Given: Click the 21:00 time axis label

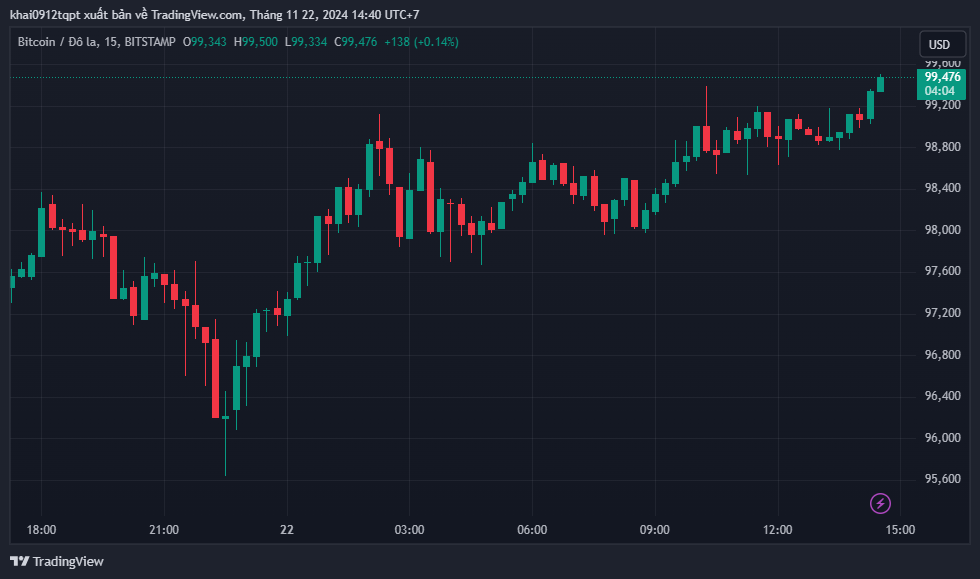Looking at the screenshot, I should (x=164, y=530).
